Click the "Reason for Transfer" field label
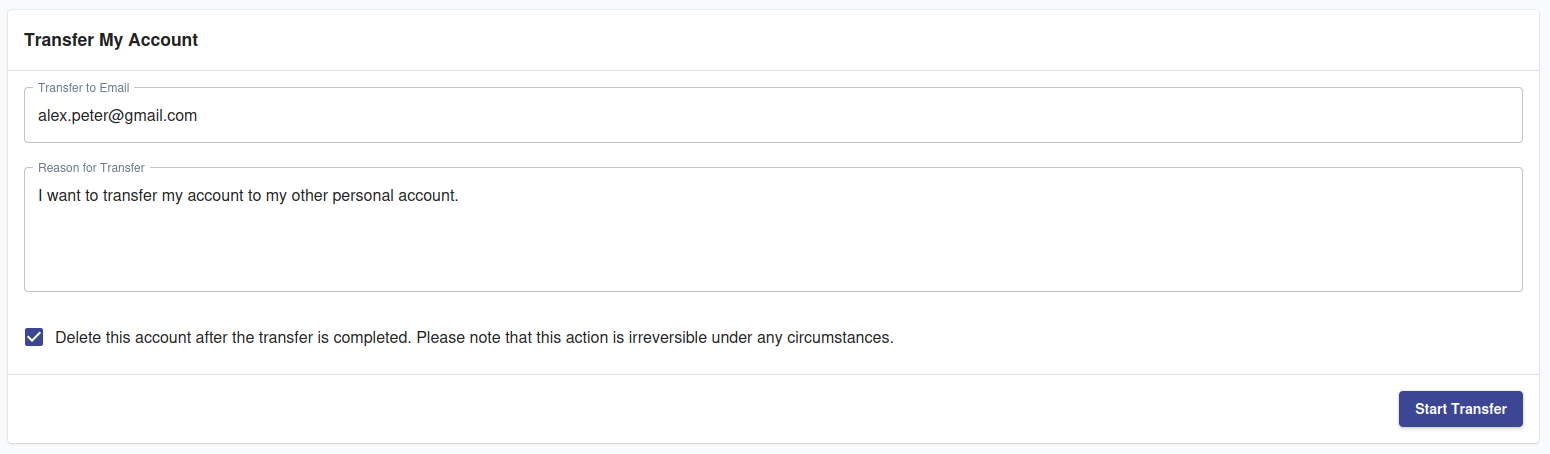Screen dimensions: 1550x454 point(91,168)
